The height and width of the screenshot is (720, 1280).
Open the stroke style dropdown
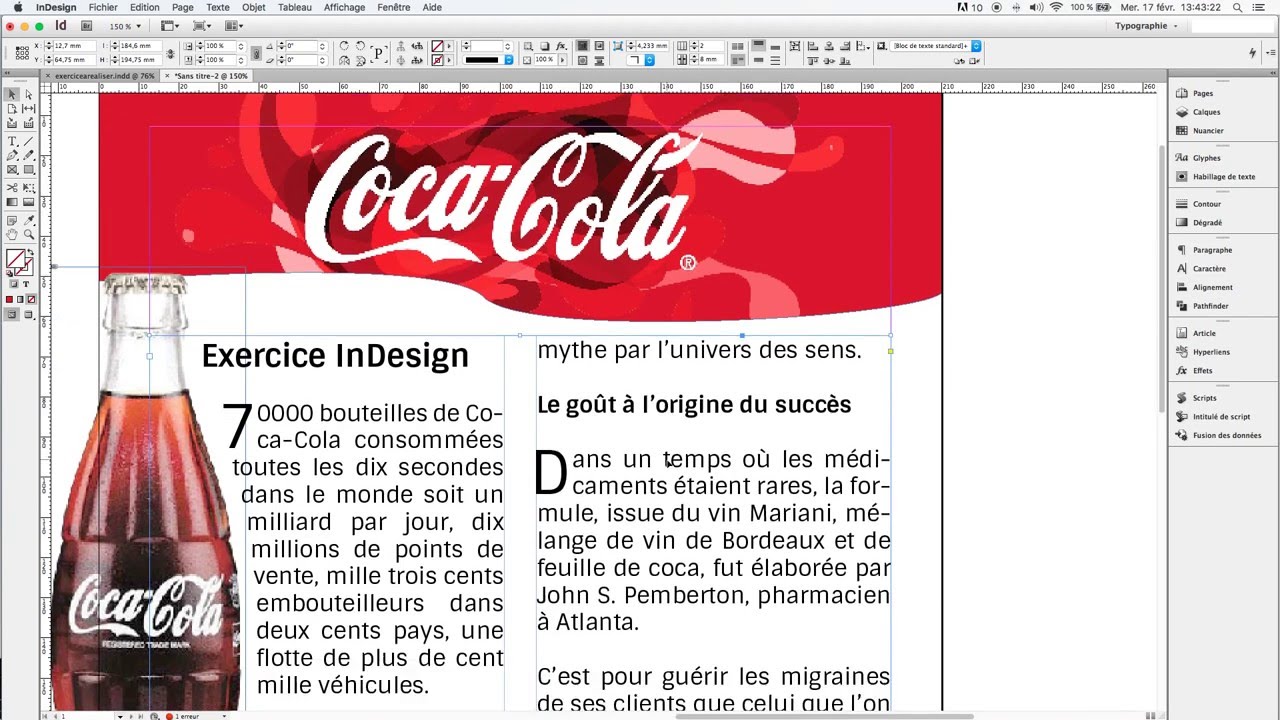point(509,60)
